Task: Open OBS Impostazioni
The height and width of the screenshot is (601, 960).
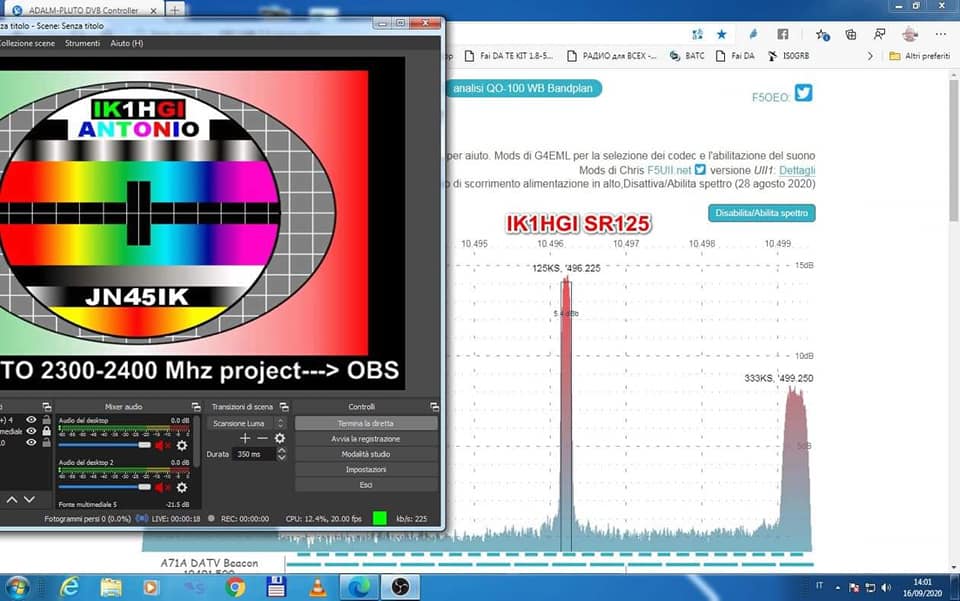Action: tap(366, 469)
